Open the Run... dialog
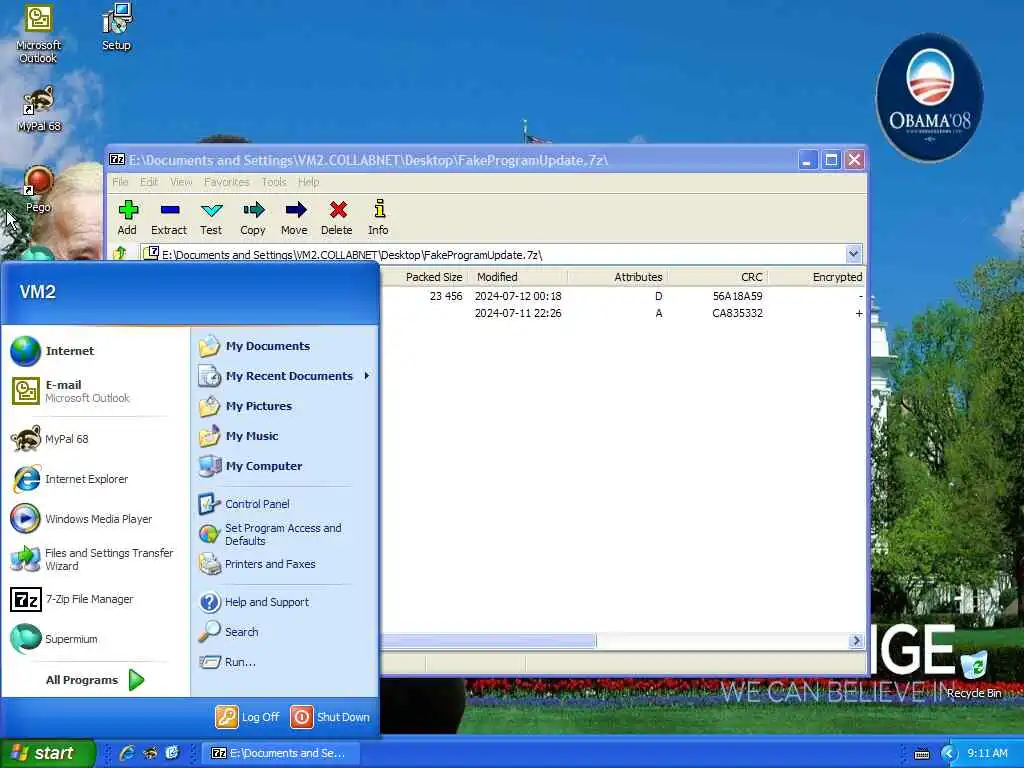 pyautogui.click(x=284, y=662)
